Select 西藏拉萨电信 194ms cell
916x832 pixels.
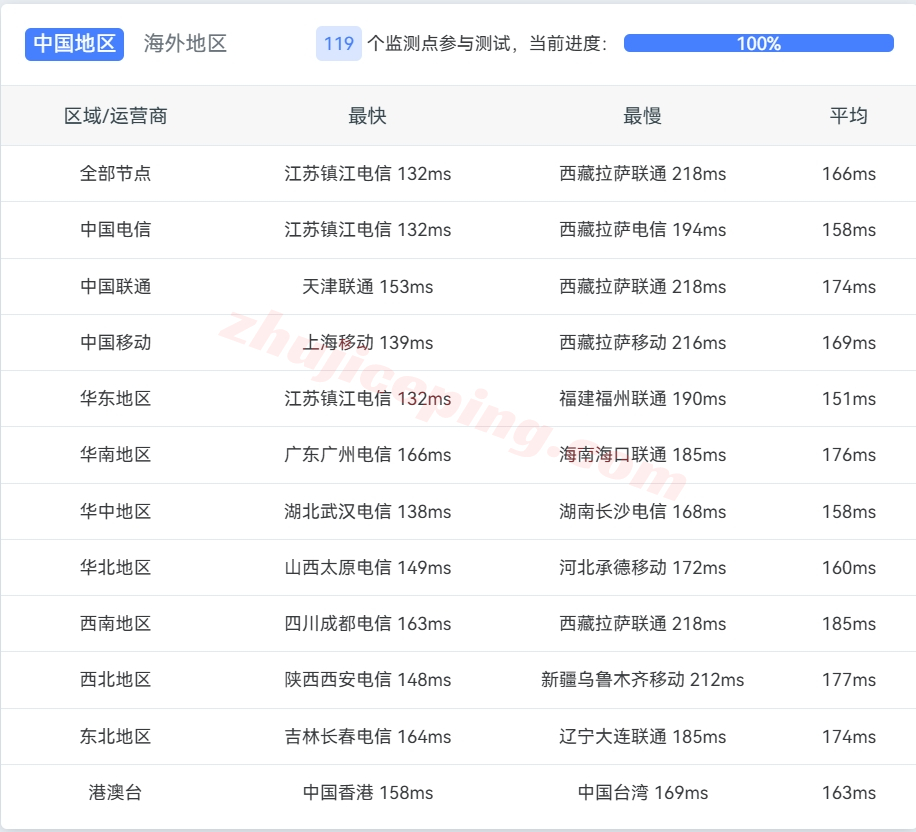[642, 230]
